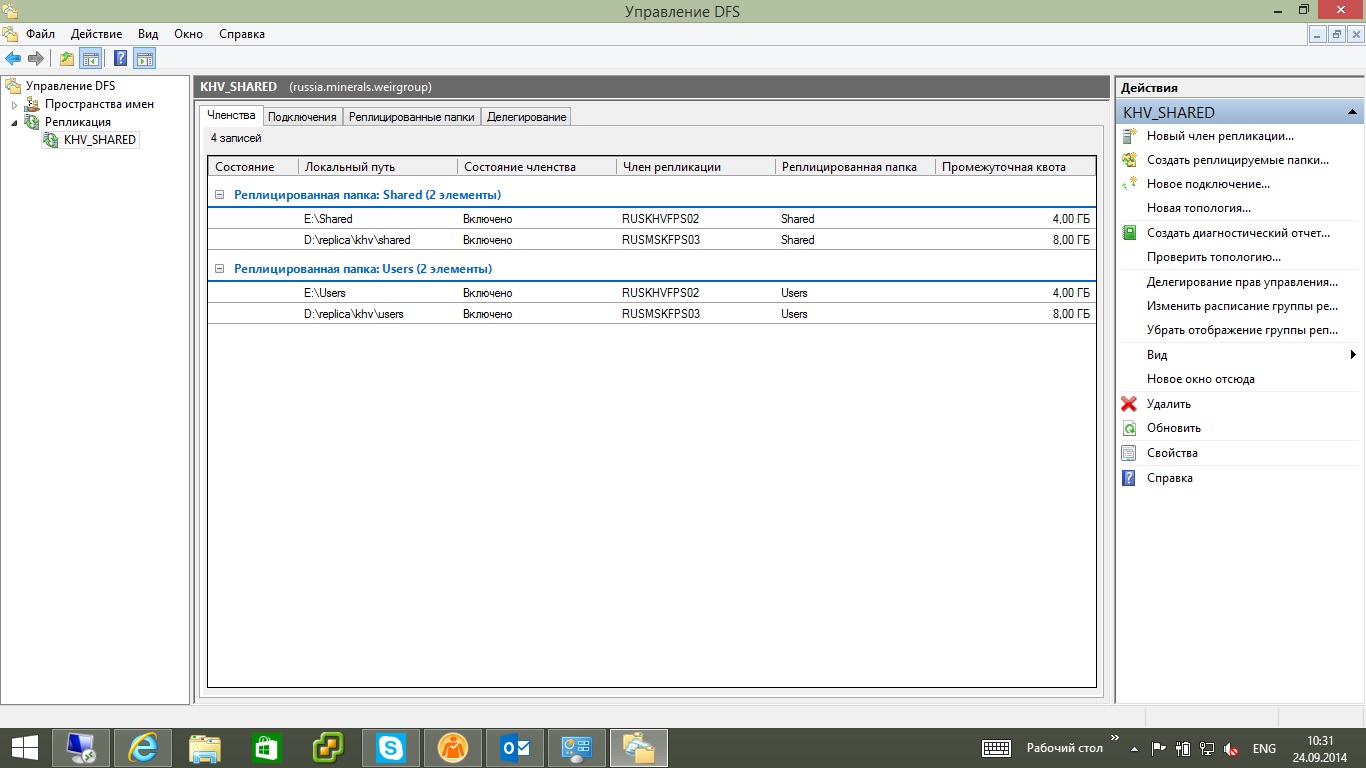Open the Windows Start button

[x=25, y=748]
